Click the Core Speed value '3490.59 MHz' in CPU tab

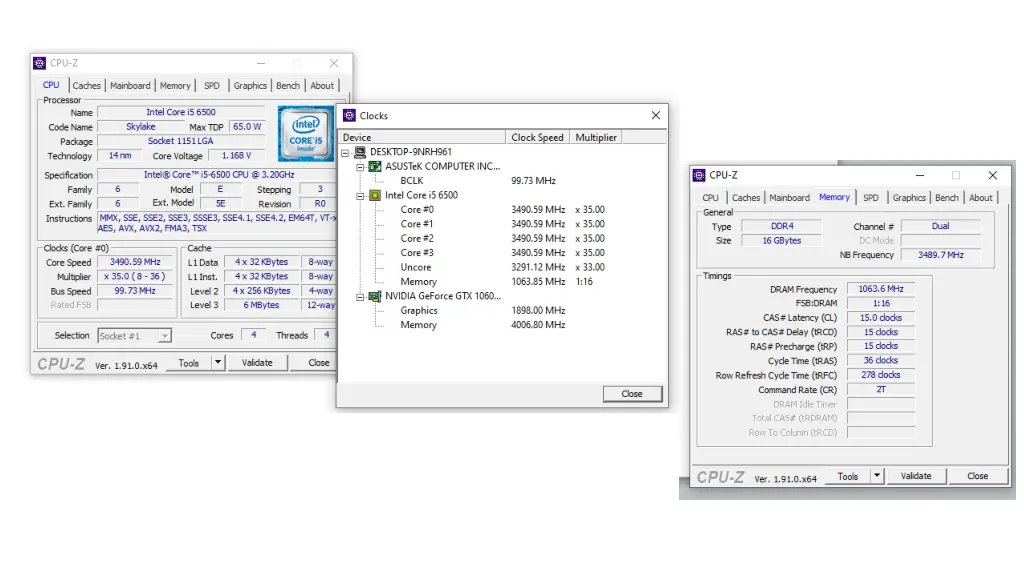coord(135,262)
